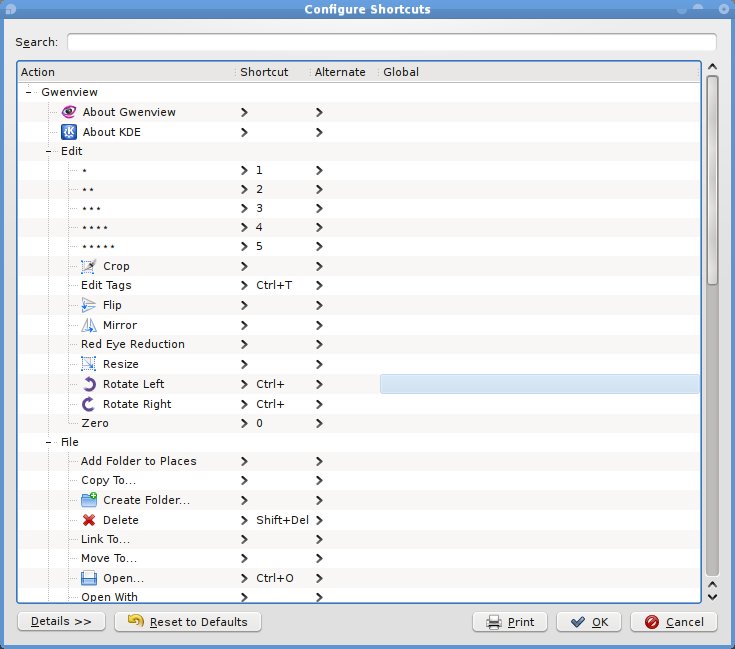Viewport: 735px width, 649px height.
Task: Click the About Gwenview eye icon
Action: click(69, 112)
